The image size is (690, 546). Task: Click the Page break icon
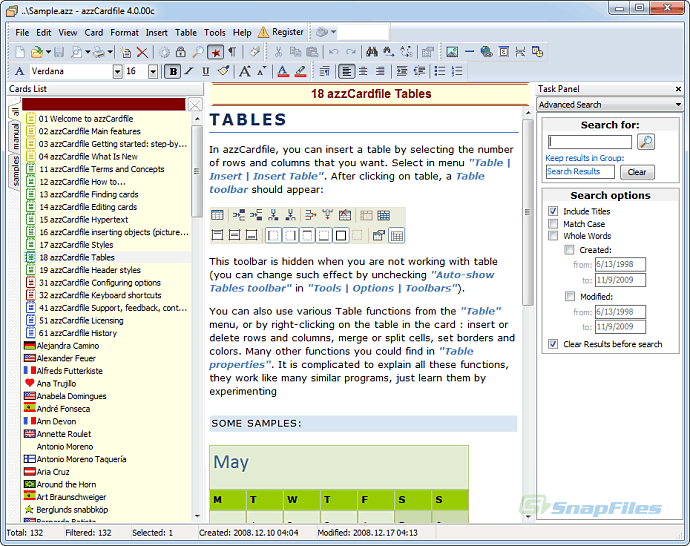coord(521,52)
